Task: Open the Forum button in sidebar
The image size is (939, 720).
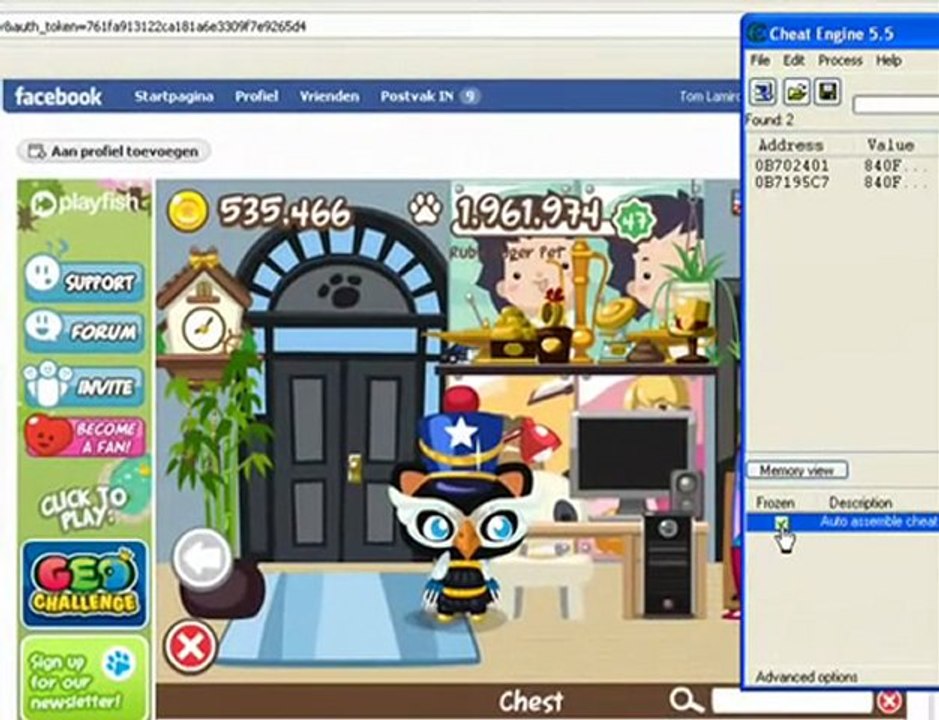Action: coord(84,329)
